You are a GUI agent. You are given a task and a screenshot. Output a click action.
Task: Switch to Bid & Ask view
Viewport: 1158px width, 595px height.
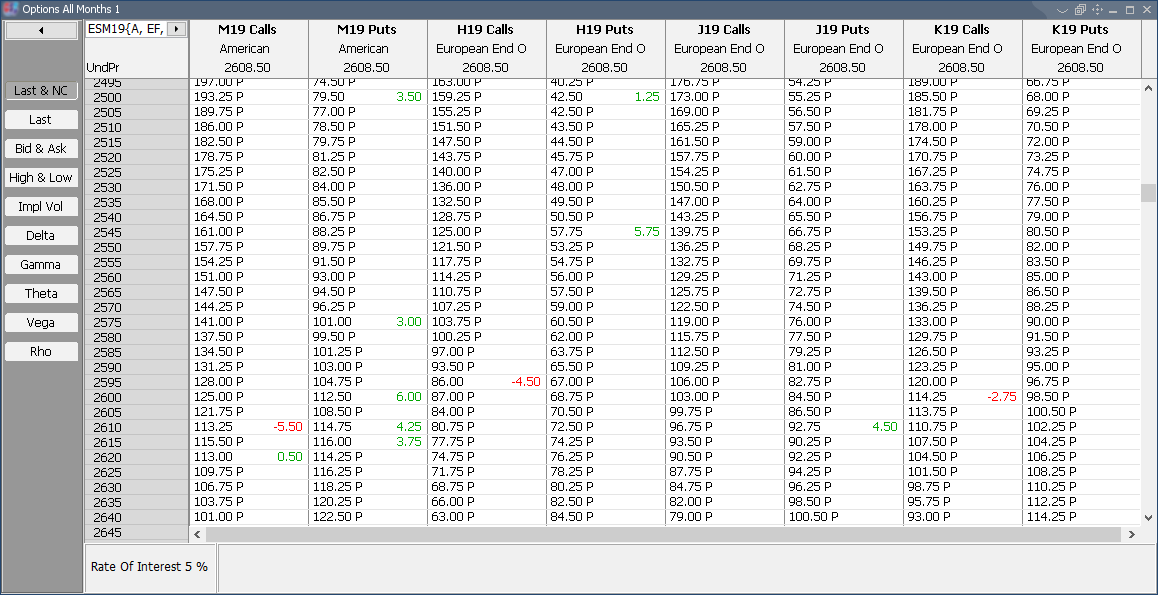(41, 148)
